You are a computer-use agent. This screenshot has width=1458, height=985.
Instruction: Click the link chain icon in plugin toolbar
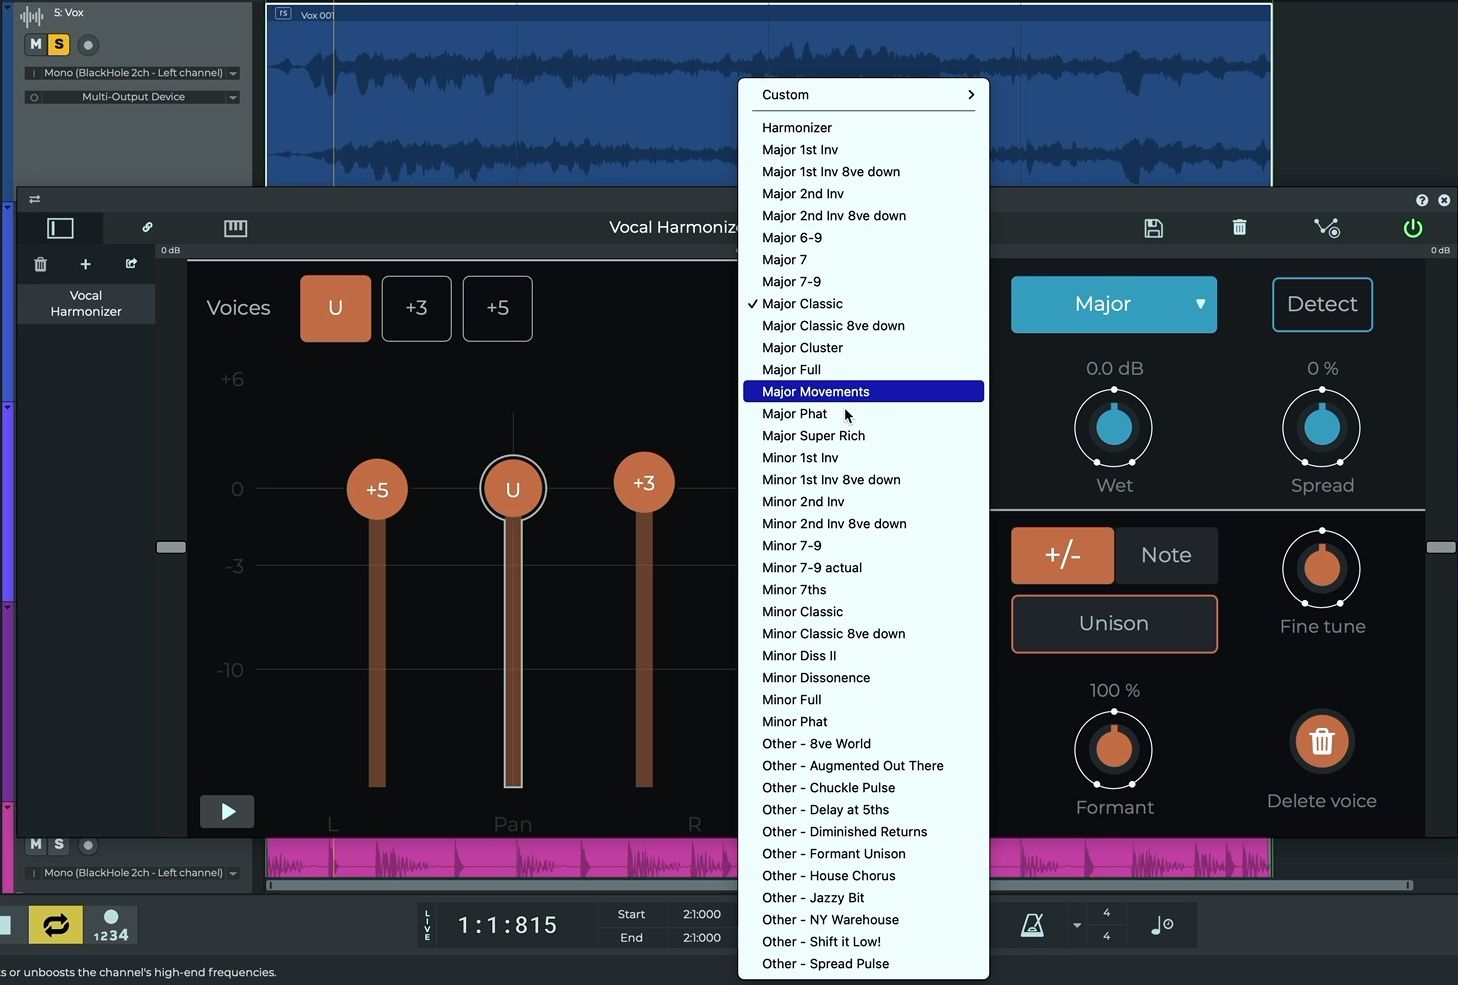[x=147, y=227]
